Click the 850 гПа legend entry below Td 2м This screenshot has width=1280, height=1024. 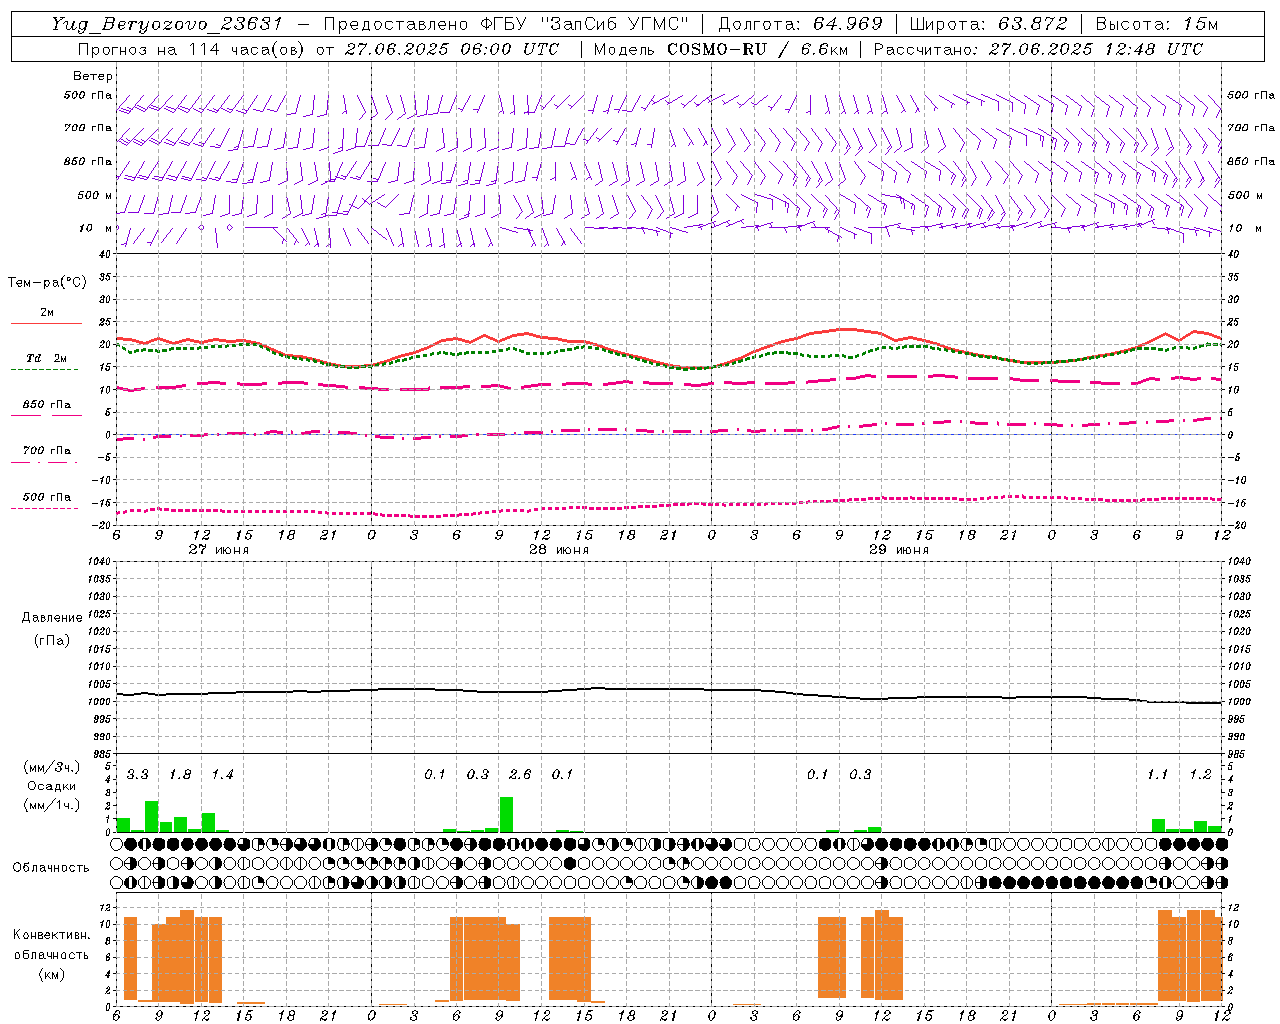coord(46,405)
